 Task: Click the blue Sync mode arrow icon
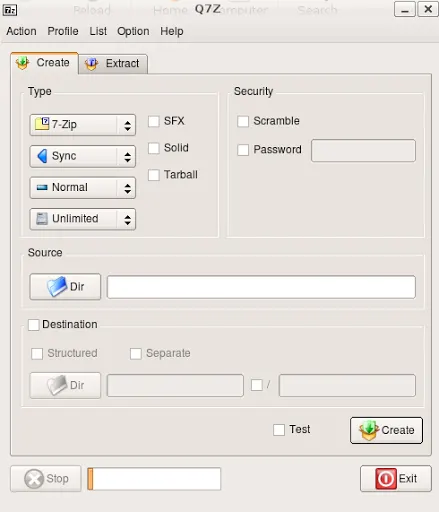click(x=42, y=156)
